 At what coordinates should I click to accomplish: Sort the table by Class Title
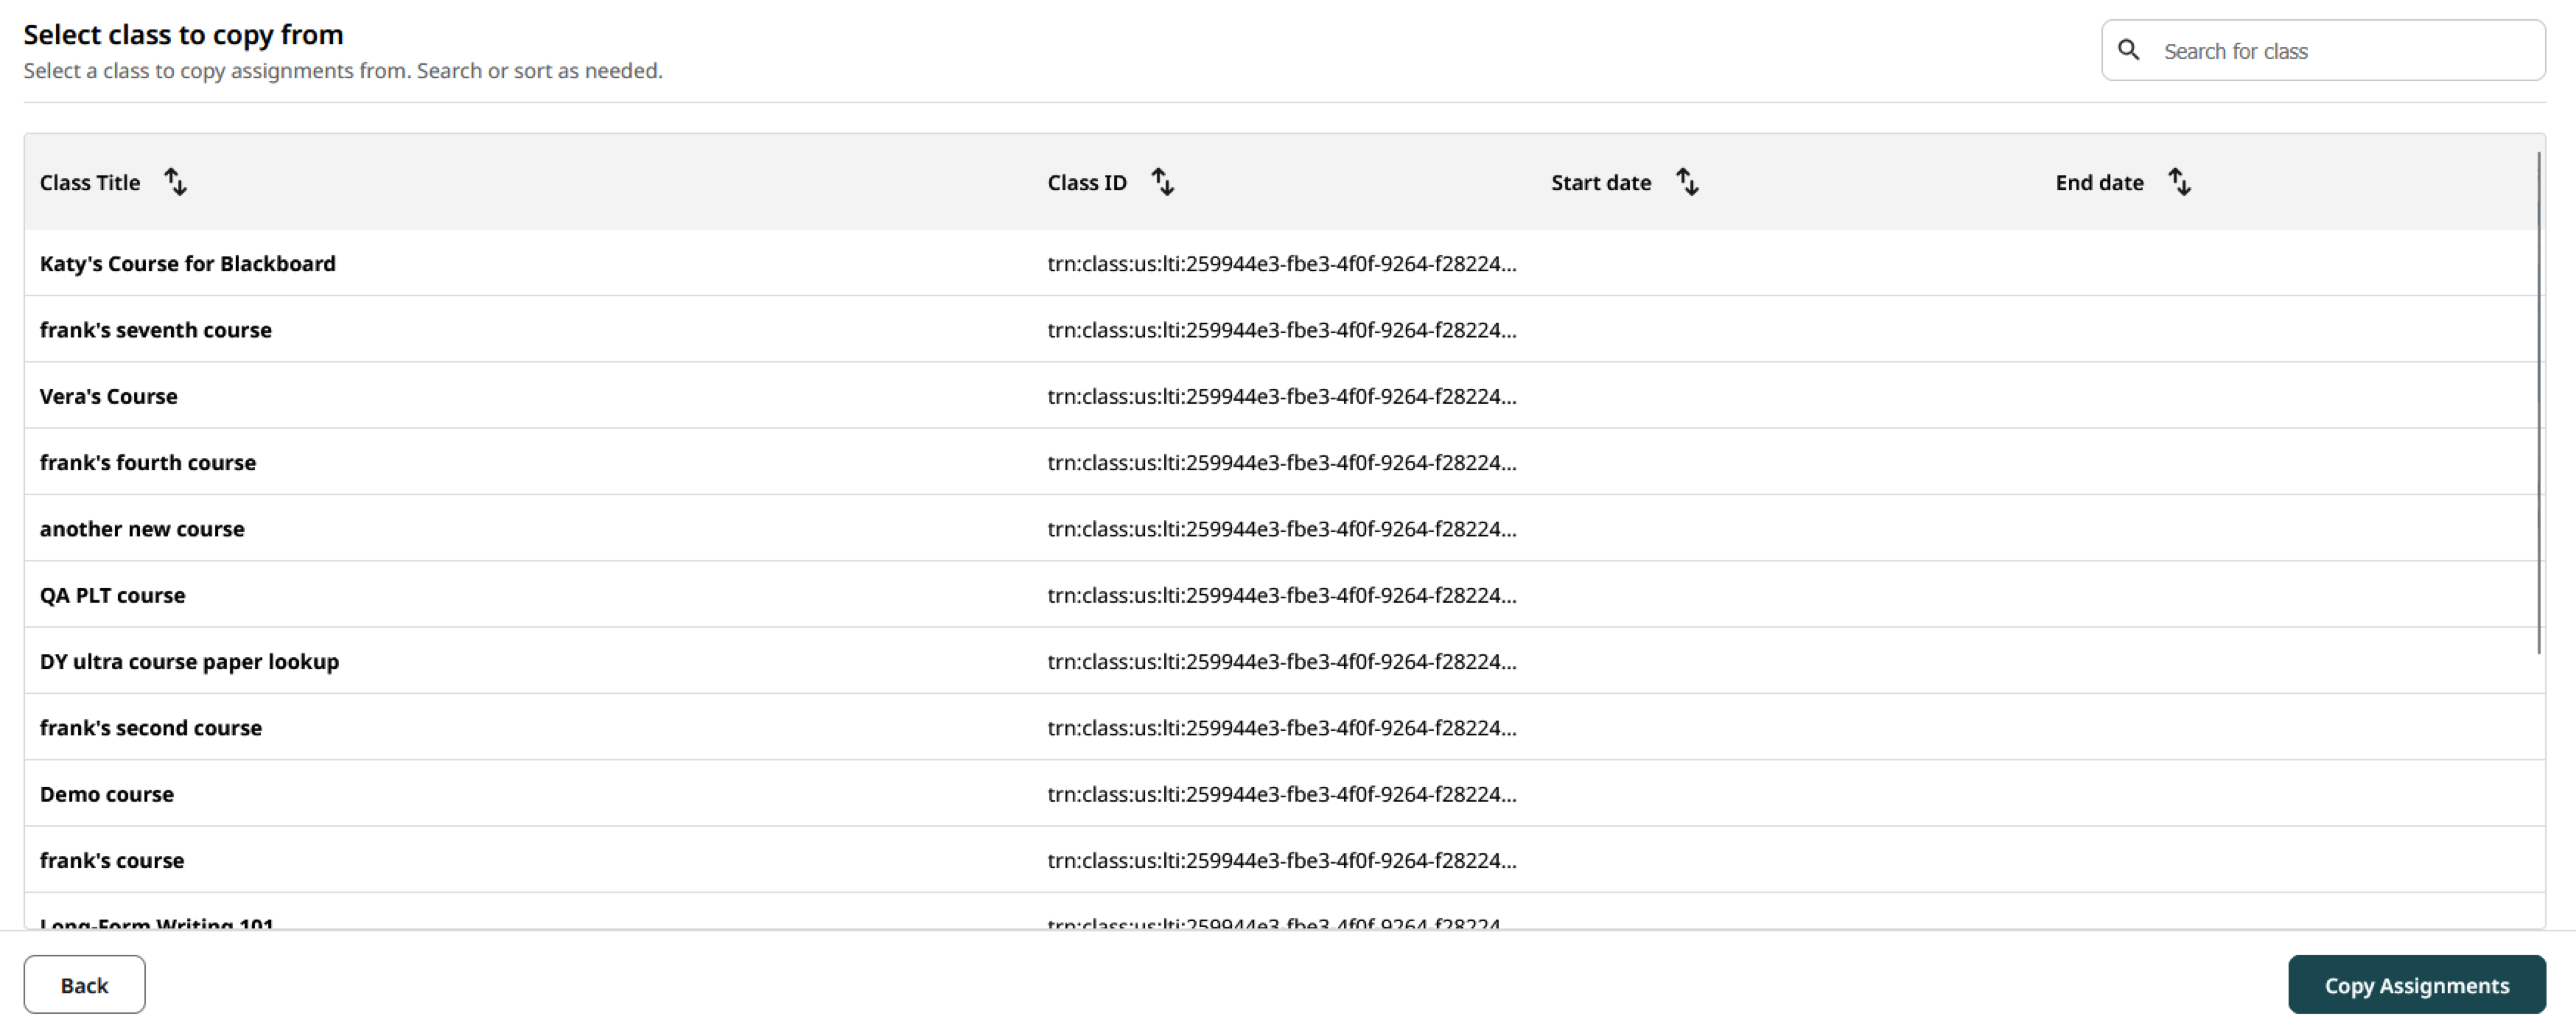[x=176, y=182]
